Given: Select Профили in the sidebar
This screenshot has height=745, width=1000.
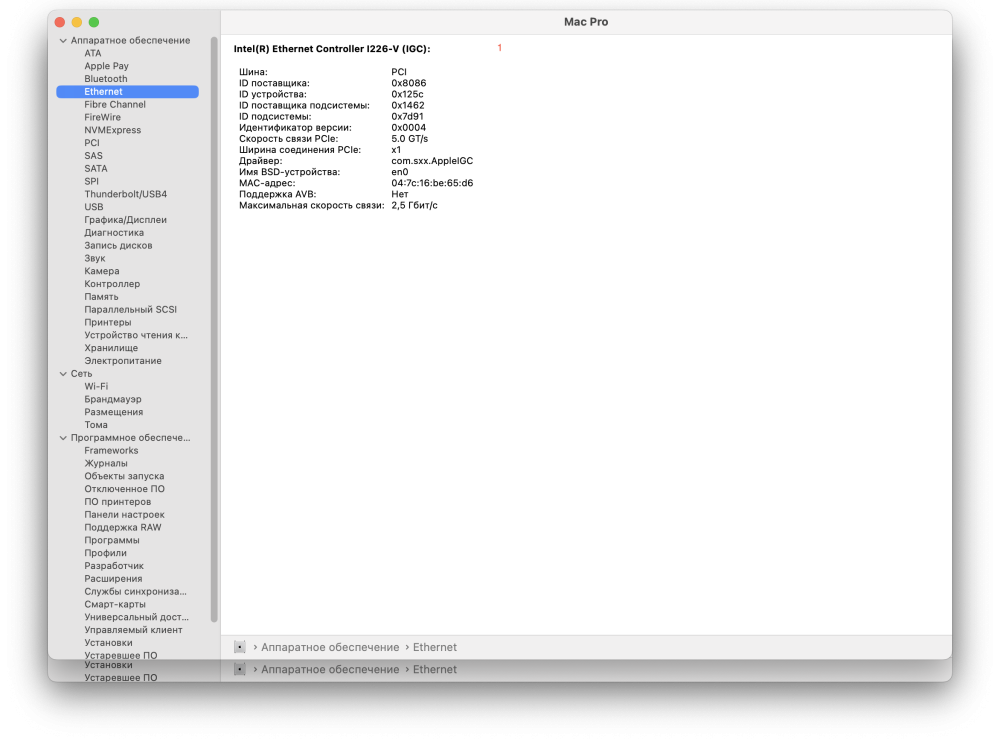Looking at the screenshot, I should pos(105,553).
